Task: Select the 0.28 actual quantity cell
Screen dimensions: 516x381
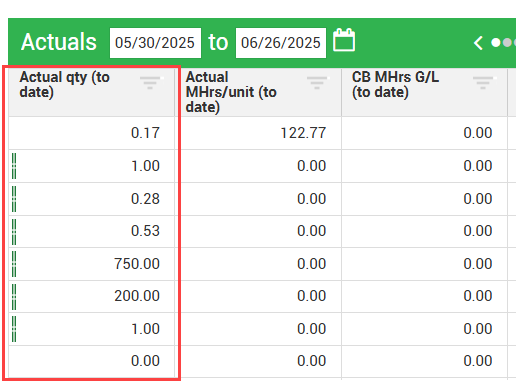Action: tap(92, 199)
